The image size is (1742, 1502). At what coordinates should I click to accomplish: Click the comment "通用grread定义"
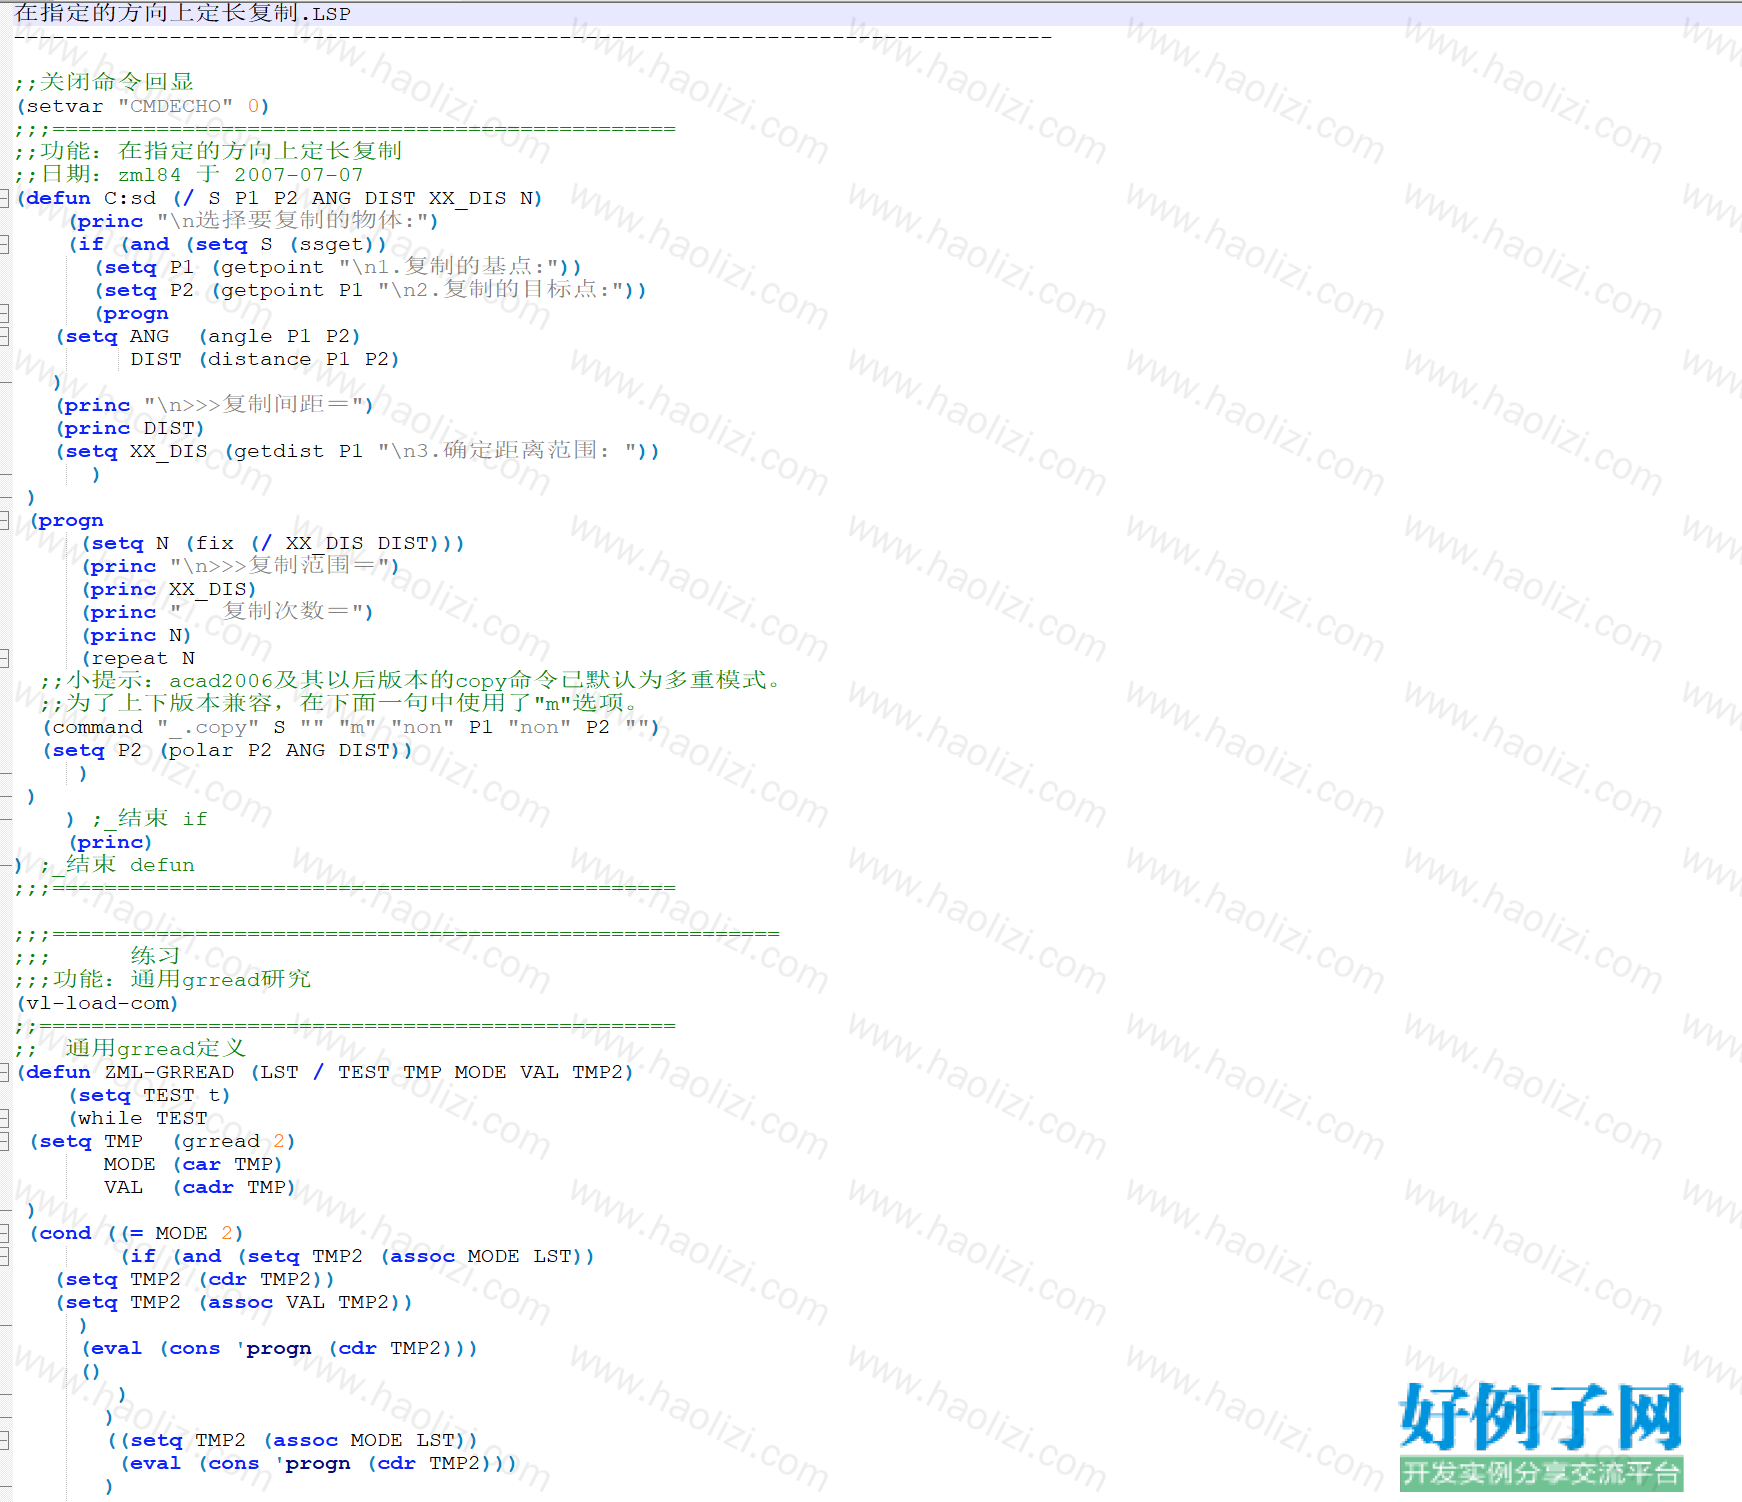[x=155, y=1049]
